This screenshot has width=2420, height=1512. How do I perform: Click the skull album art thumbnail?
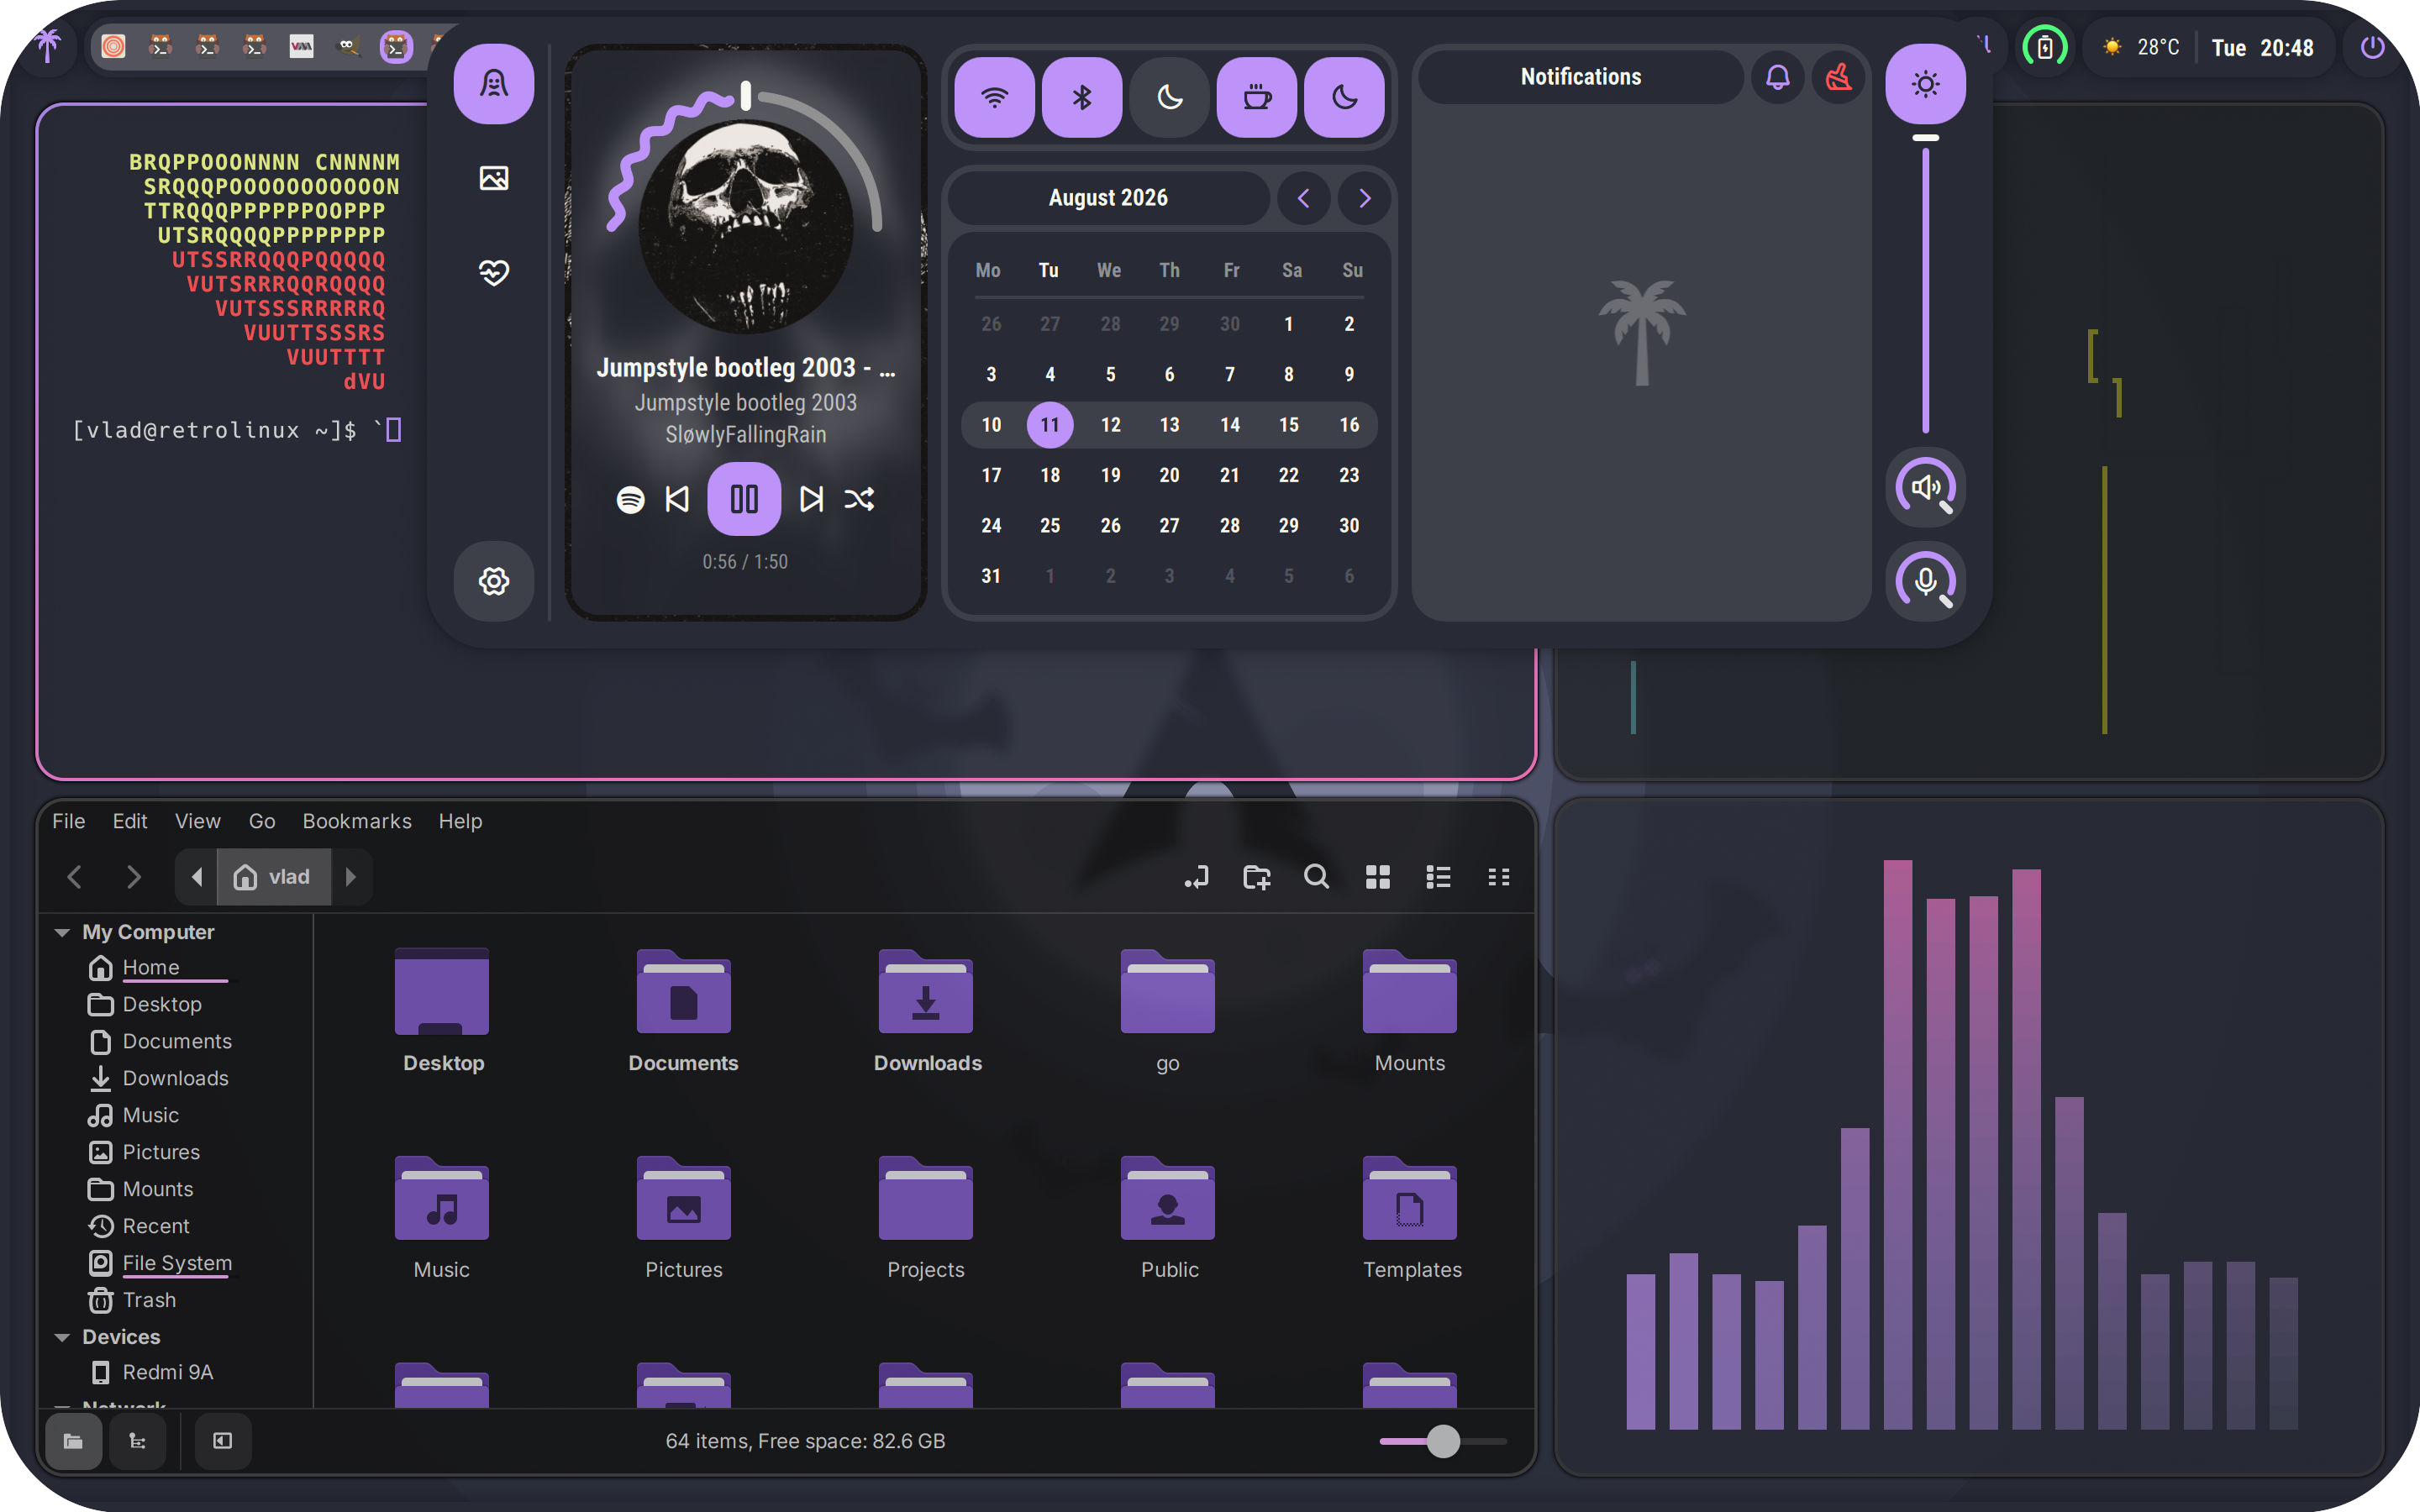click(x=745, y=226)
